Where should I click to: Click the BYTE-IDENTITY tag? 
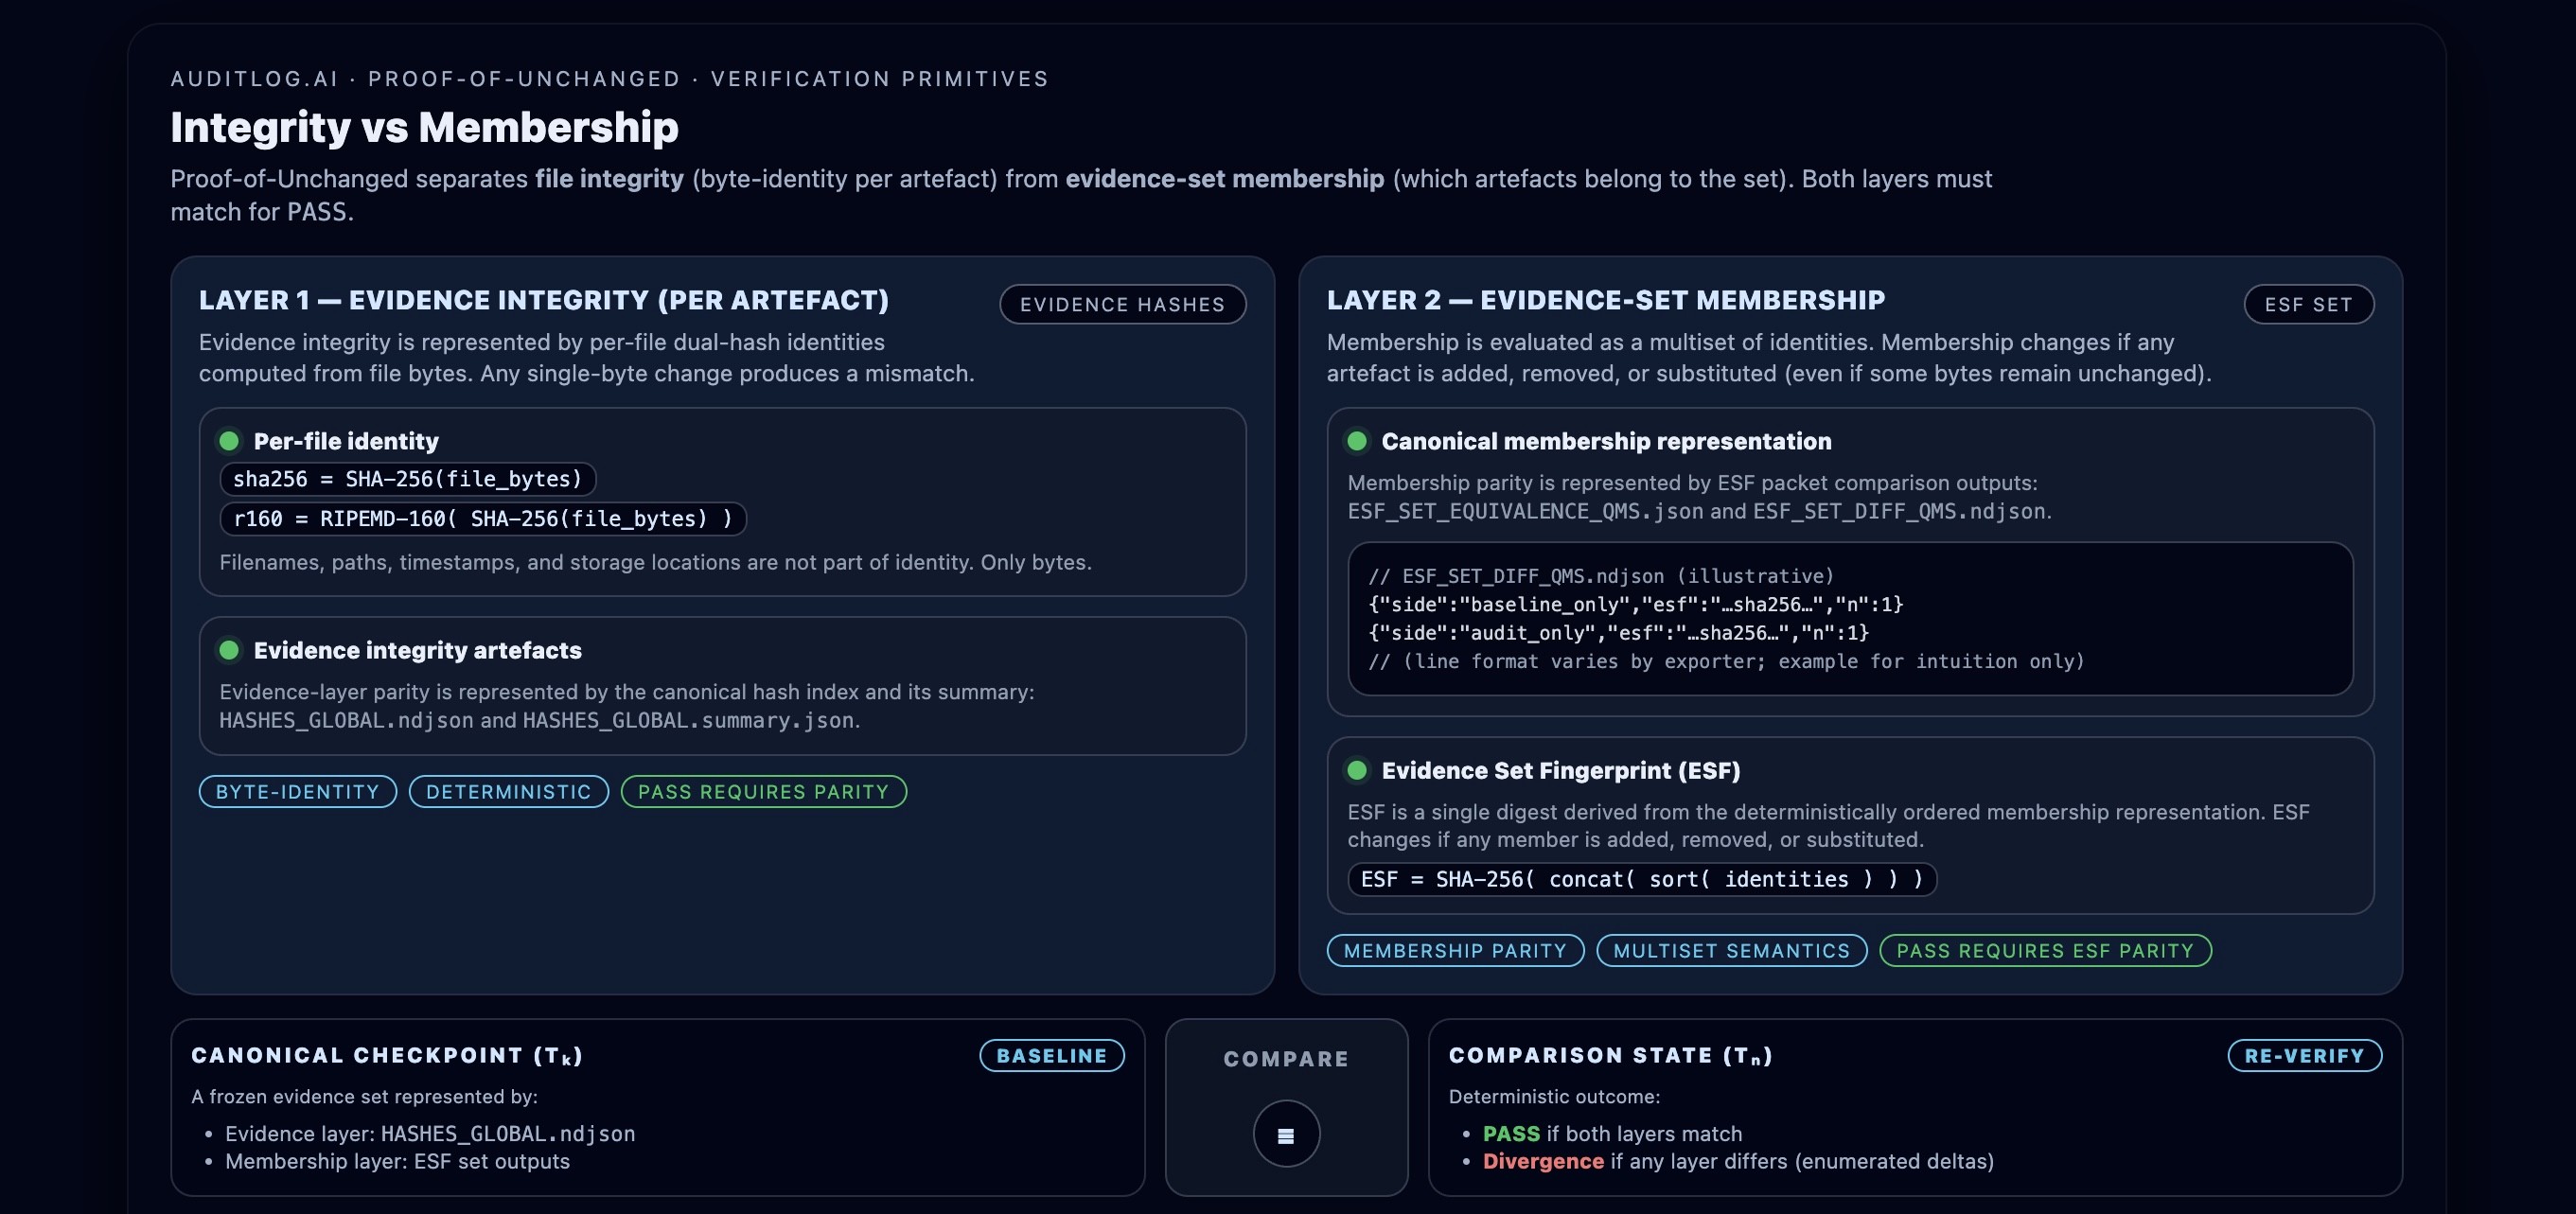tap(298, 791)
